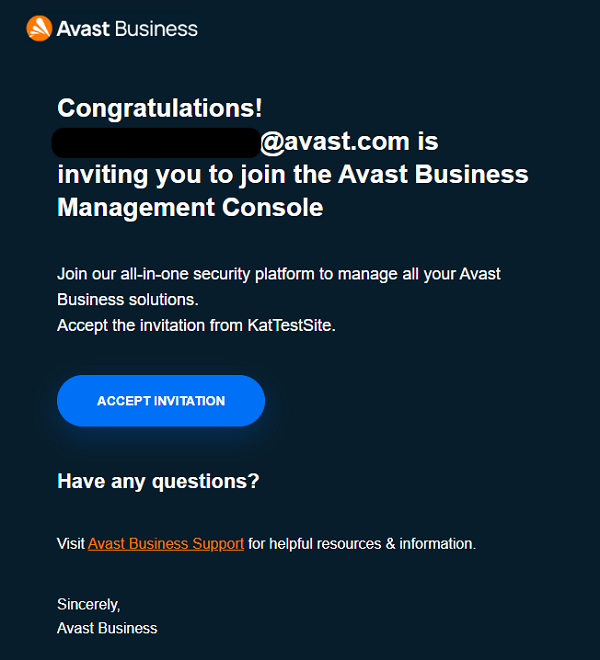Click the word 'Visit' before the support link
Image resolution: width=600 pixels, height=660 pixels.
tap(71, 544)
